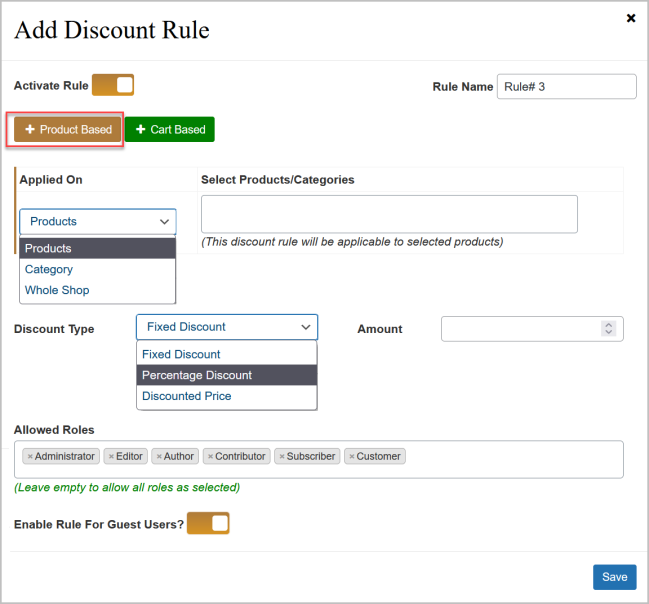Screen dimensions: 649x604
Task: Remove the Customer role tag
Action: [x=351, y=457]
